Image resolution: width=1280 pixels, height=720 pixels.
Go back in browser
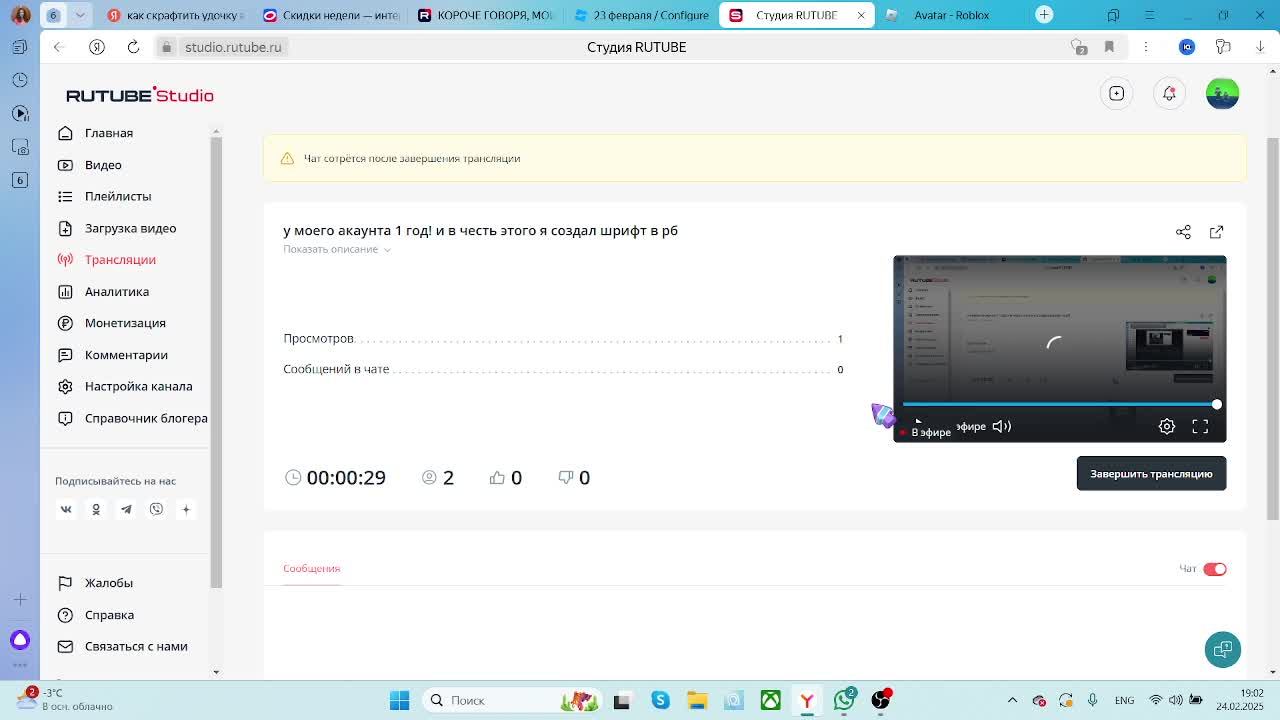click(x=59, y=47)
